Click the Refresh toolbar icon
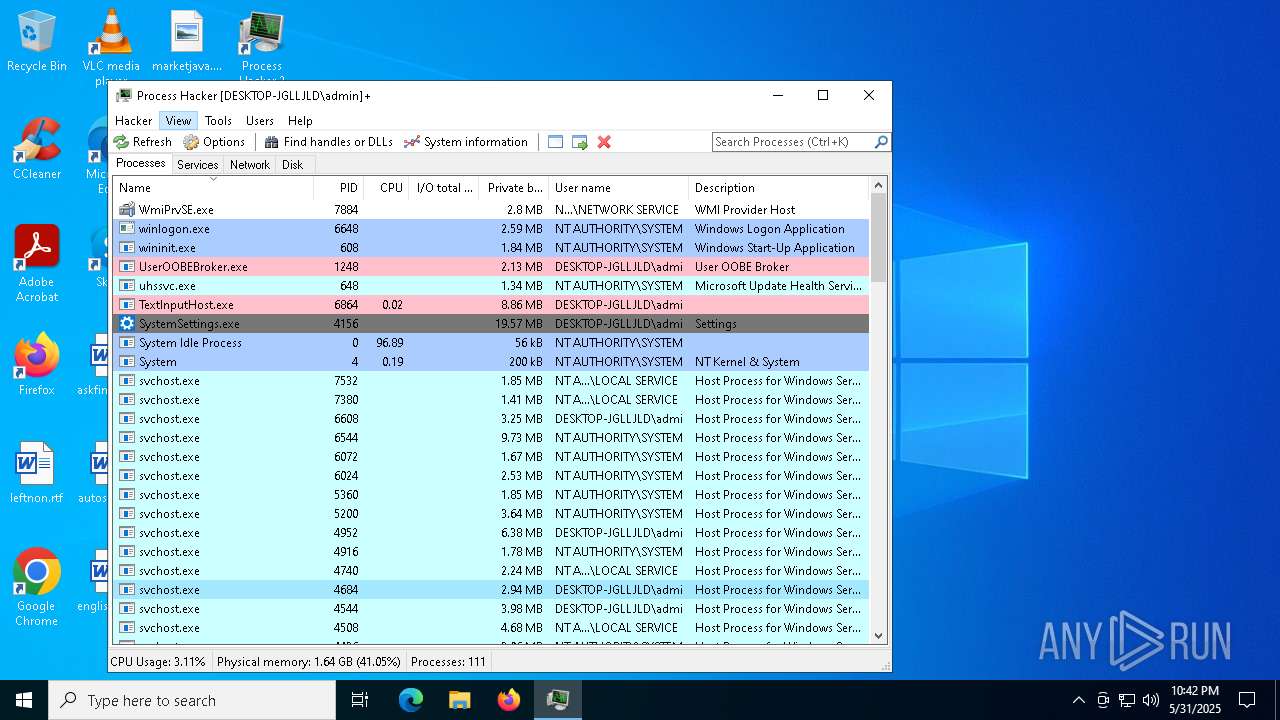 [x=121, y=142]
